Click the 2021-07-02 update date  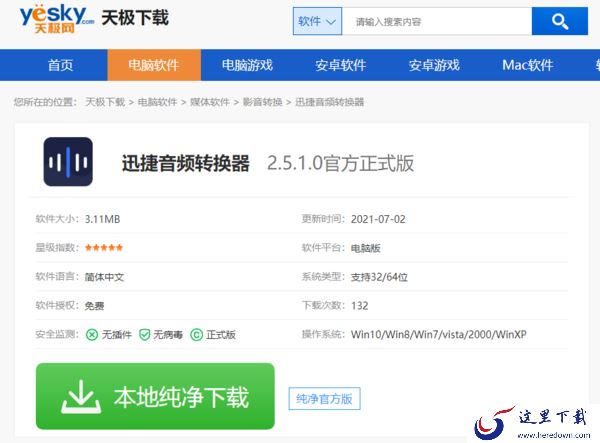tap(378, 219)
